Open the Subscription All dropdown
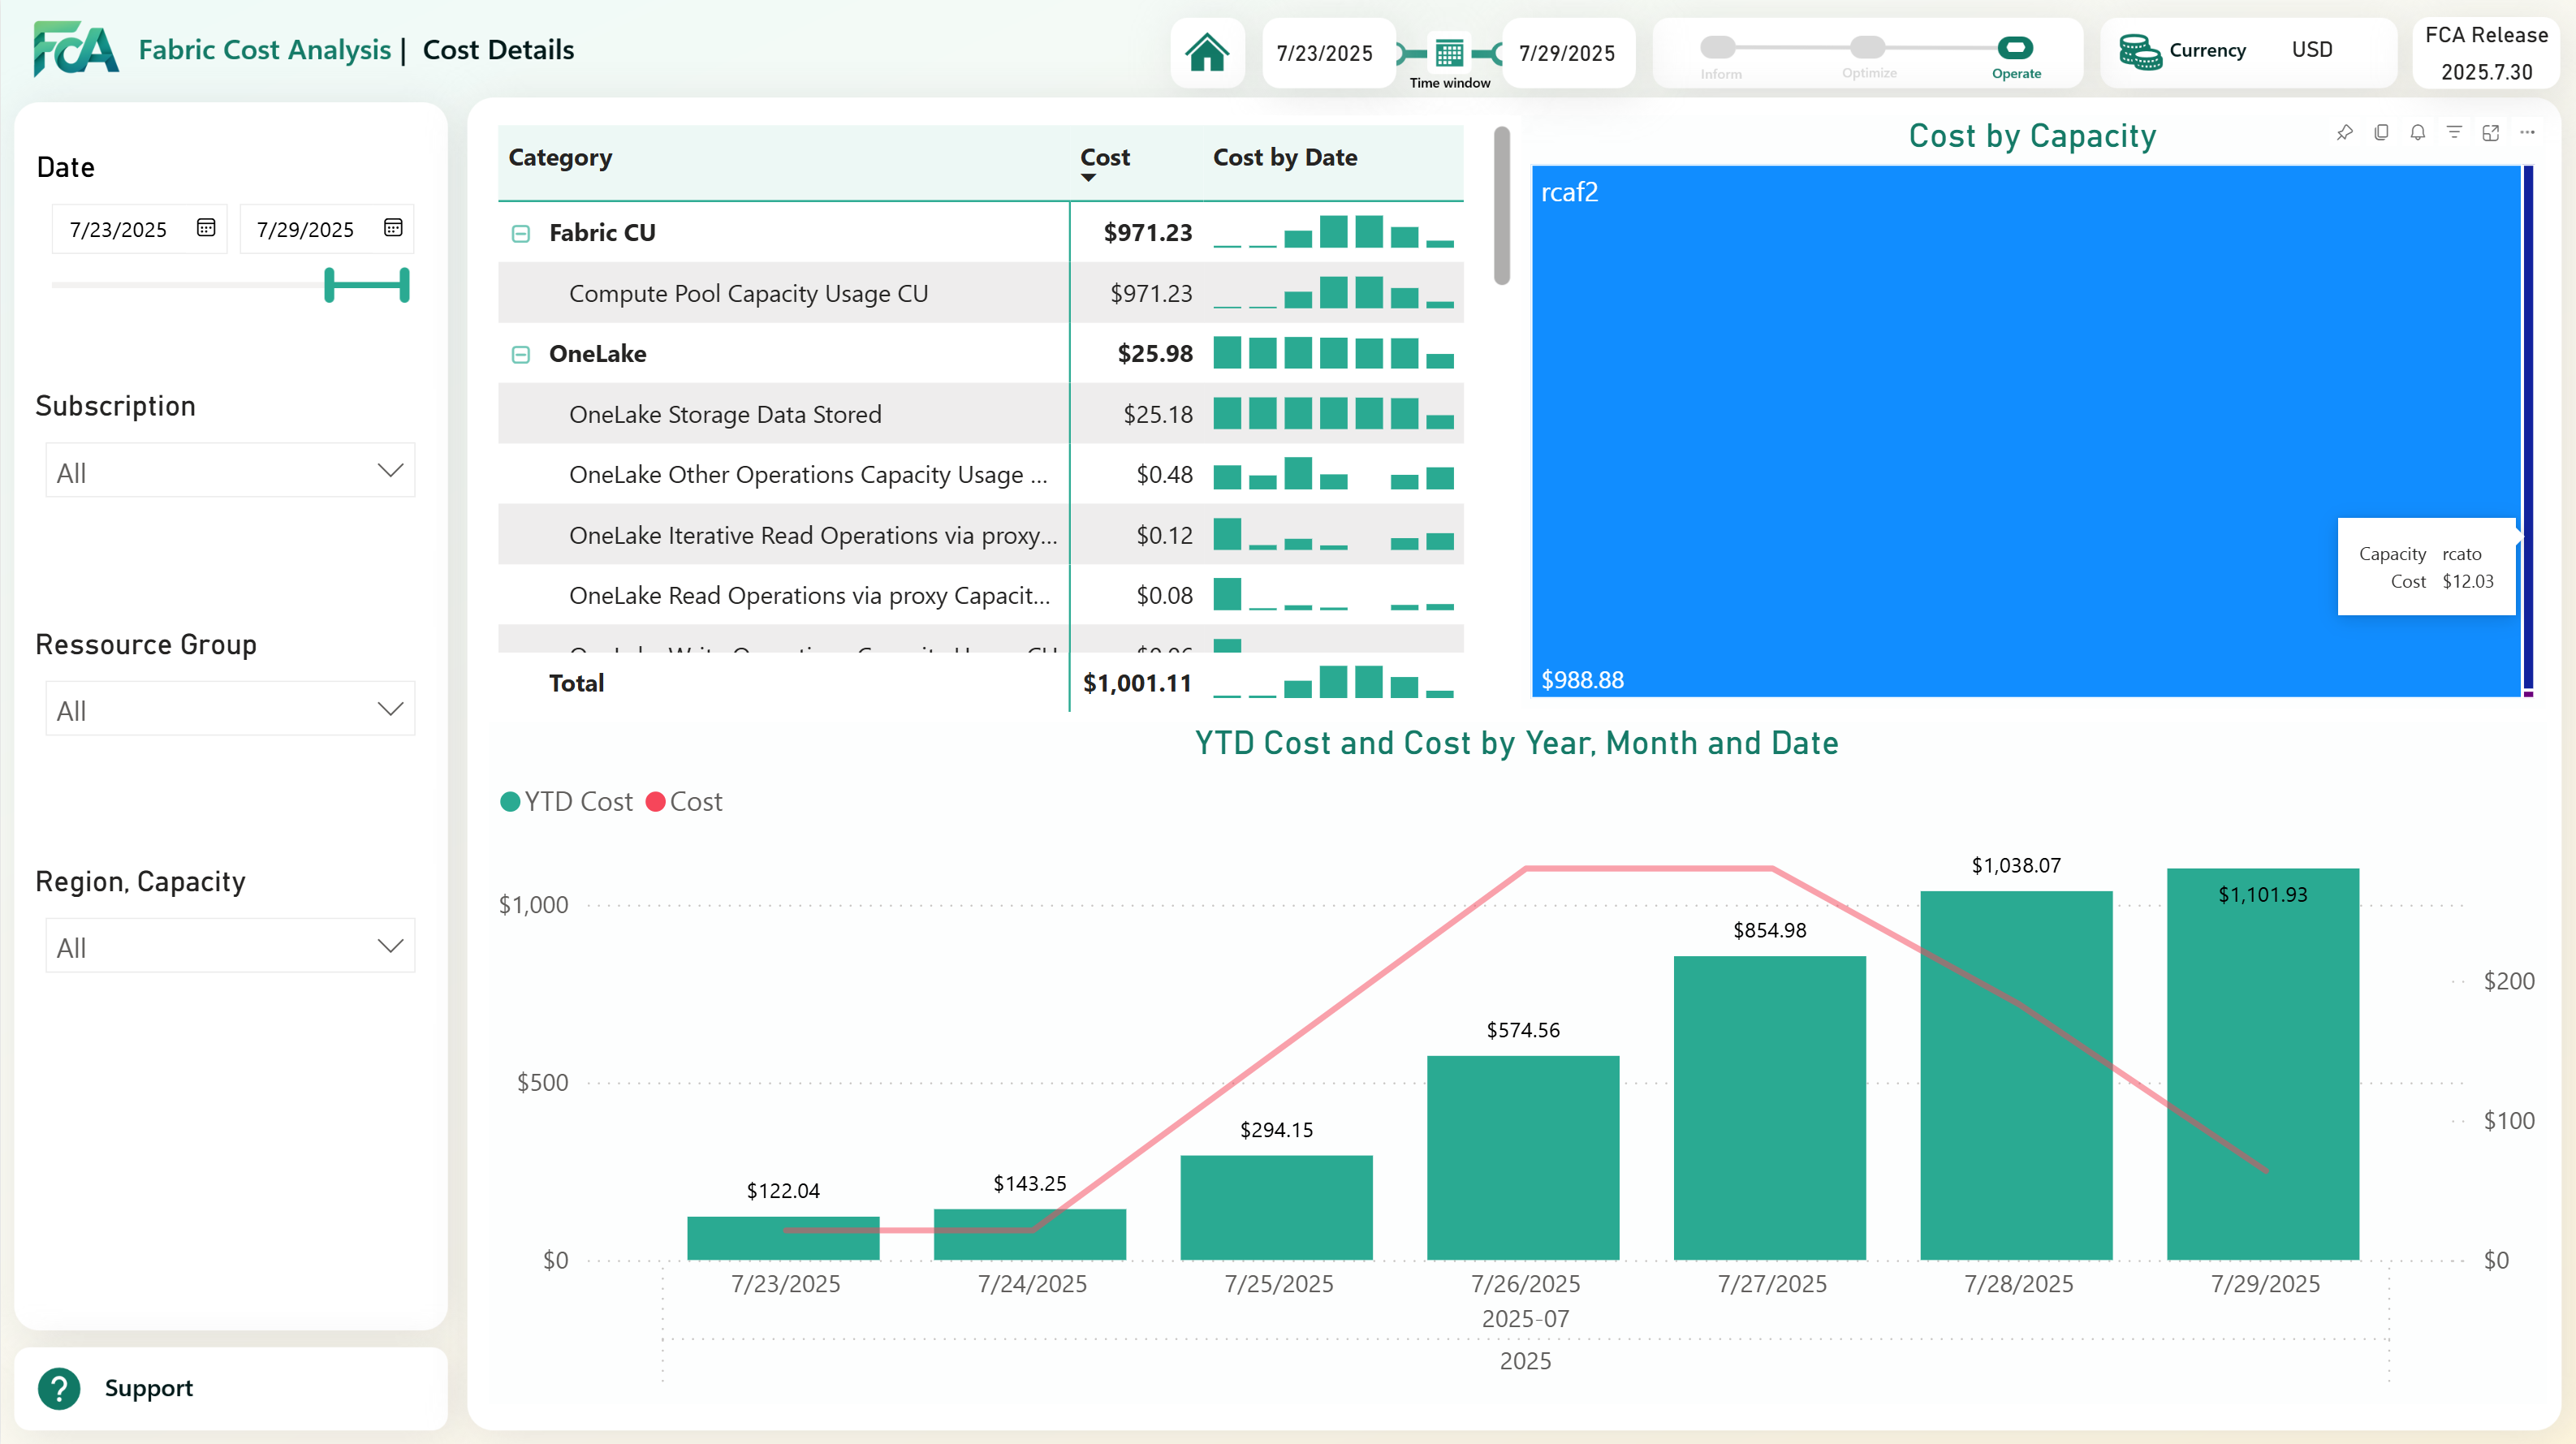 pos(229,470)
